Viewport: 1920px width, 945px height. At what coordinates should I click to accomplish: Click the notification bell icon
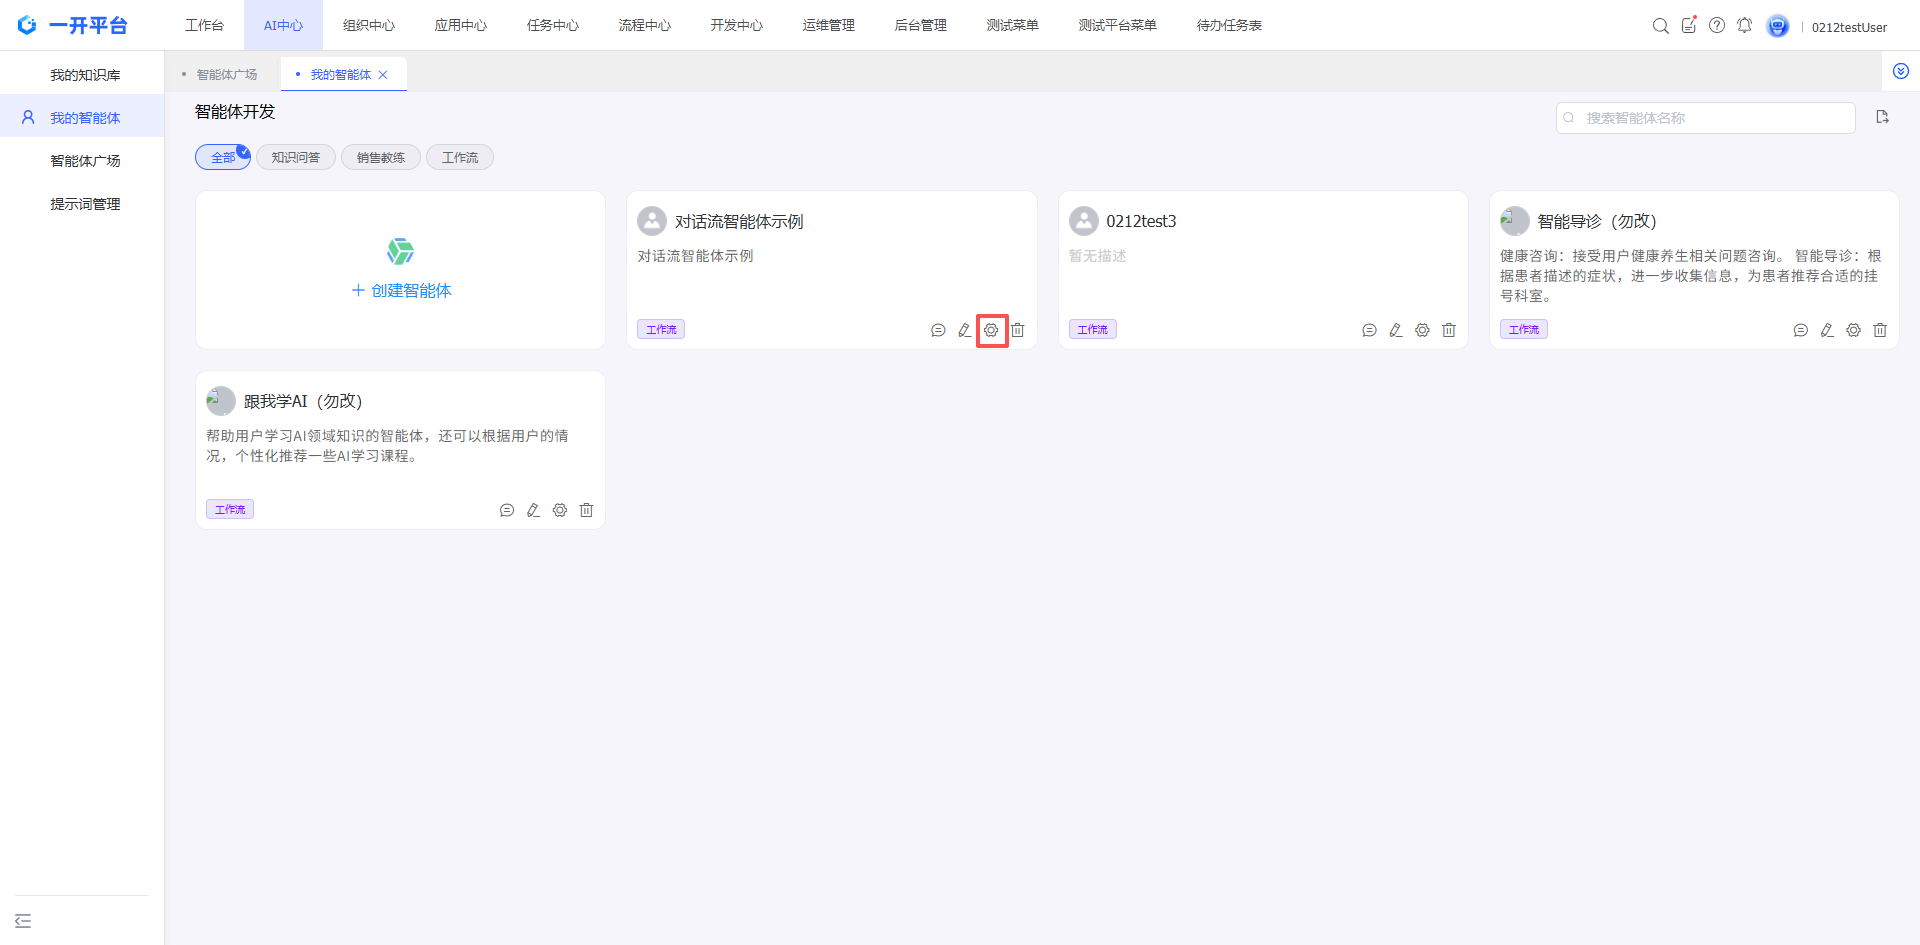[x=1744, y=26]
